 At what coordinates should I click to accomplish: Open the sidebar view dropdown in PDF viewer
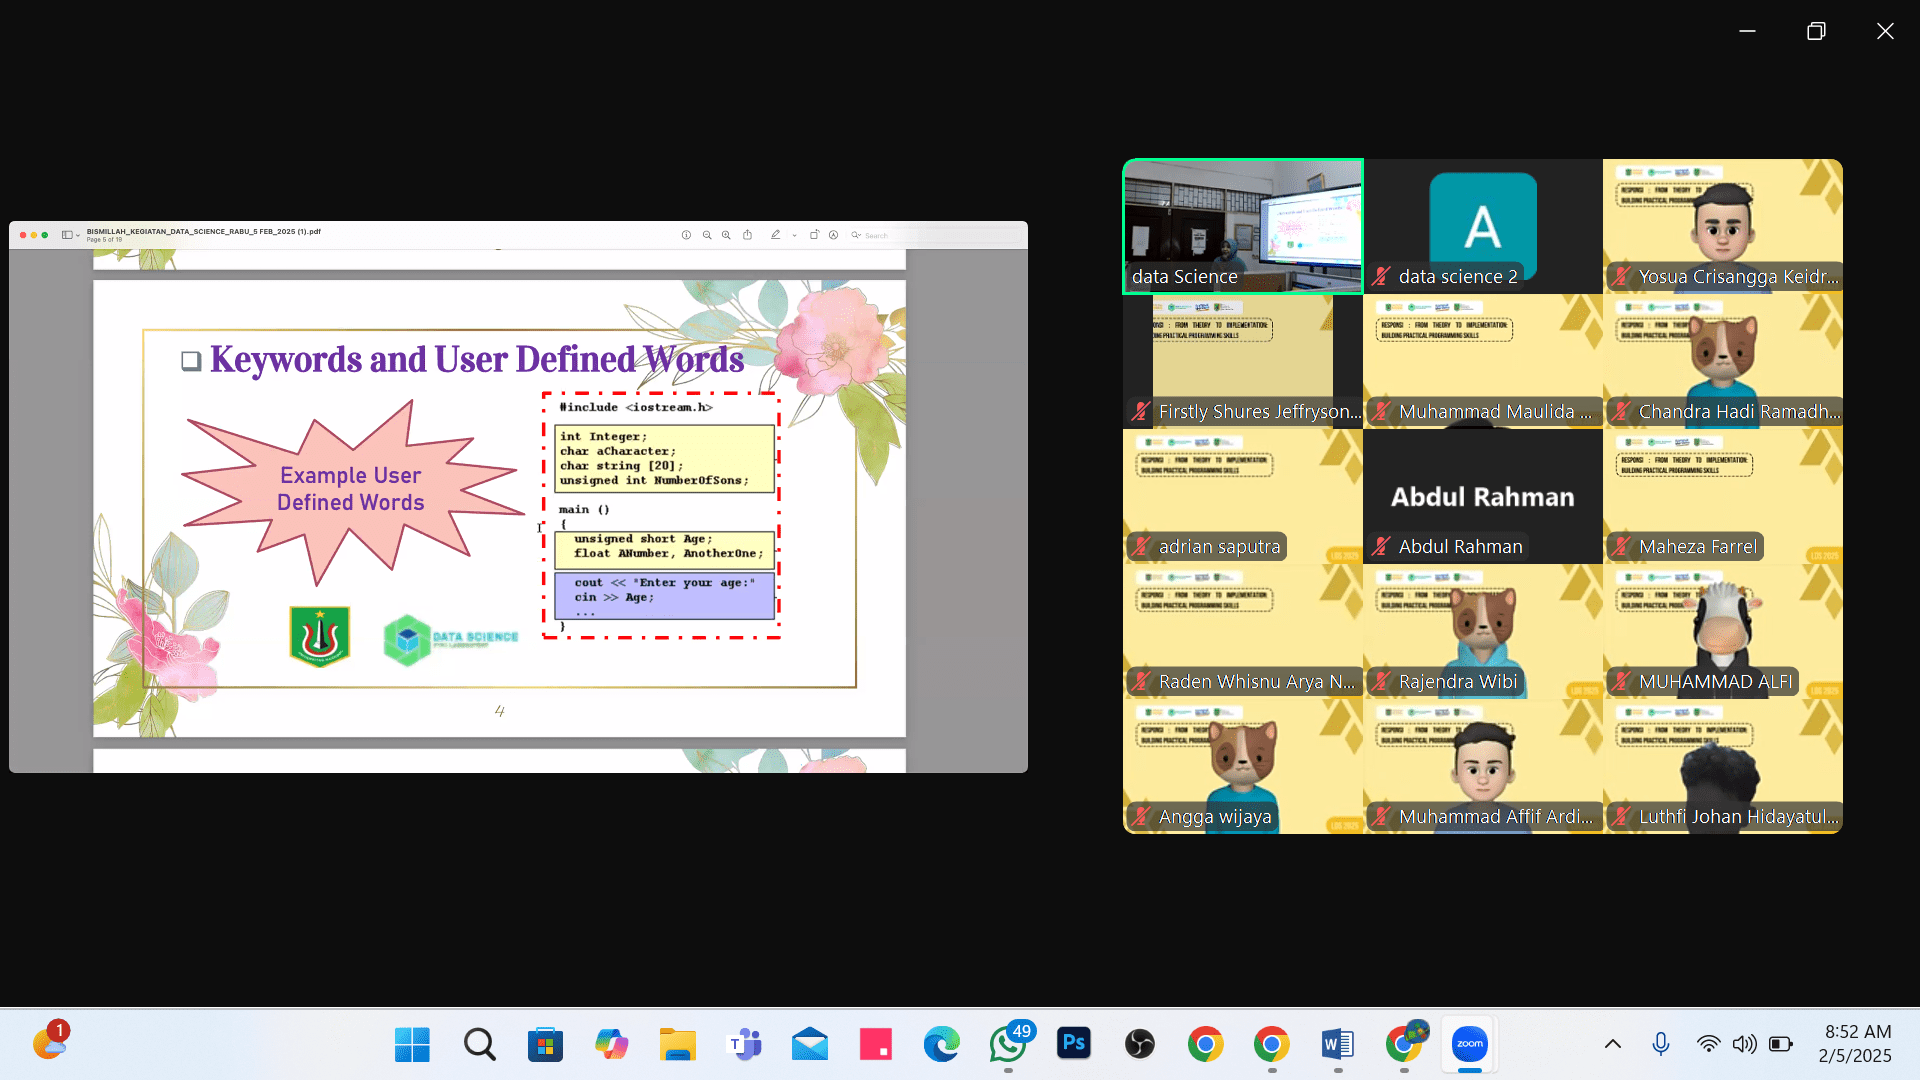coord(70,235)
